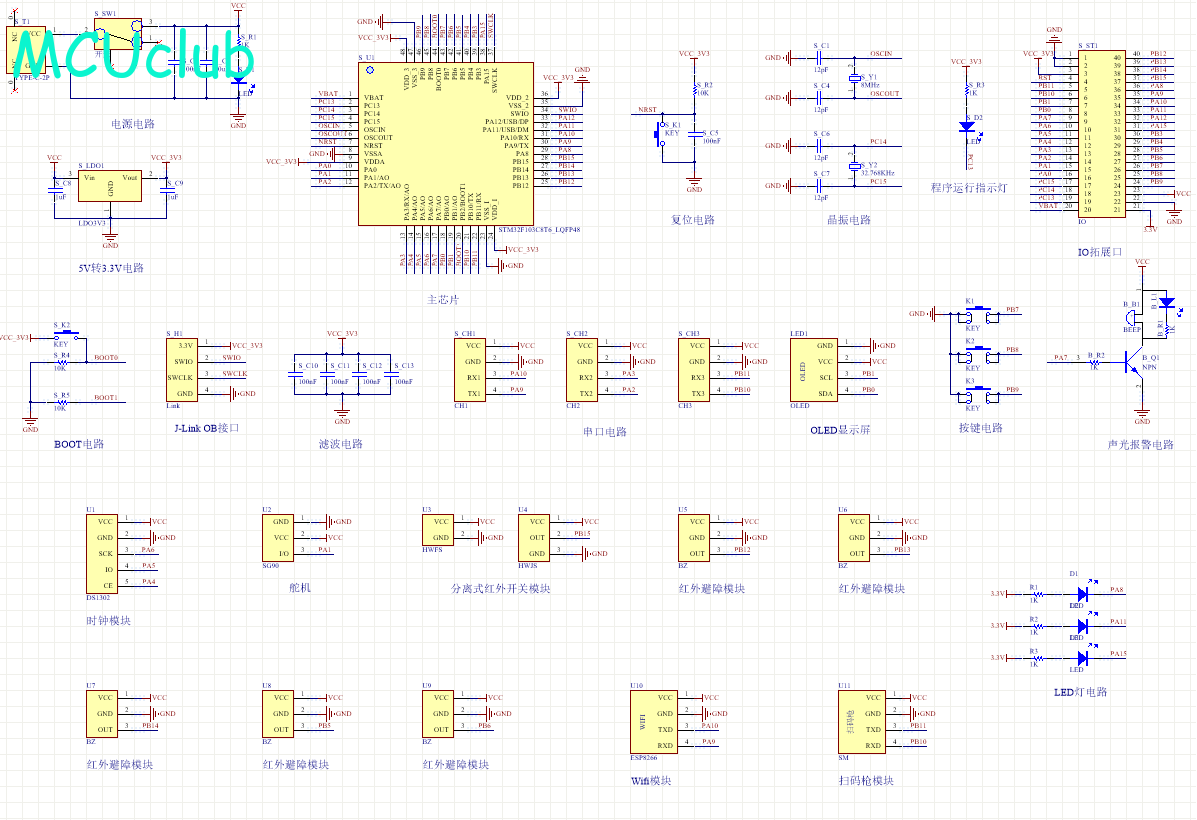Select the S_CH2 serial connector block

point(582,370)
